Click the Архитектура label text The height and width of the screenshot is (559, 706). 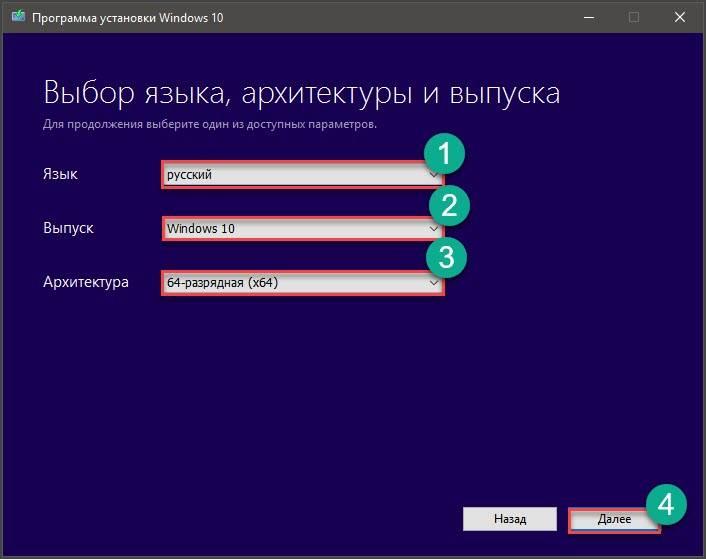(86, 282)
